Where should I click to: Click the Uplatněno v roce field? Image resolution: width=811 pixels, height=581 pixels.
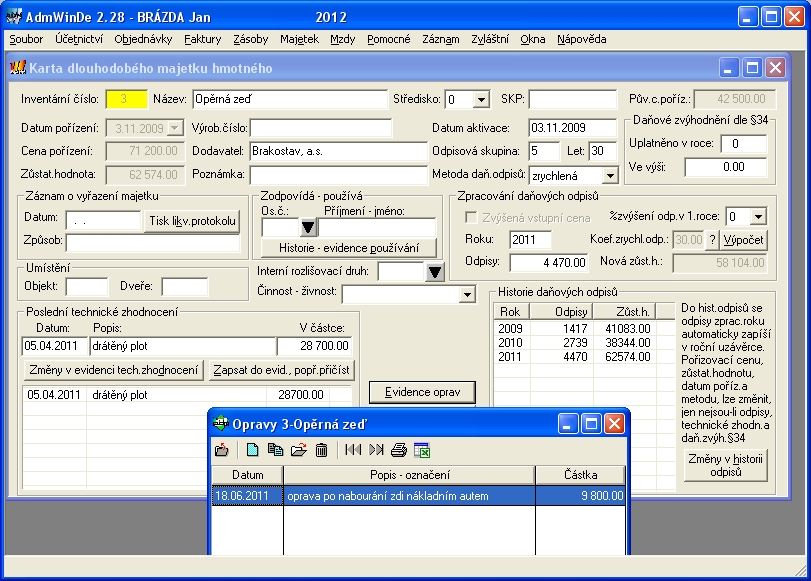[x=743, y=143]
